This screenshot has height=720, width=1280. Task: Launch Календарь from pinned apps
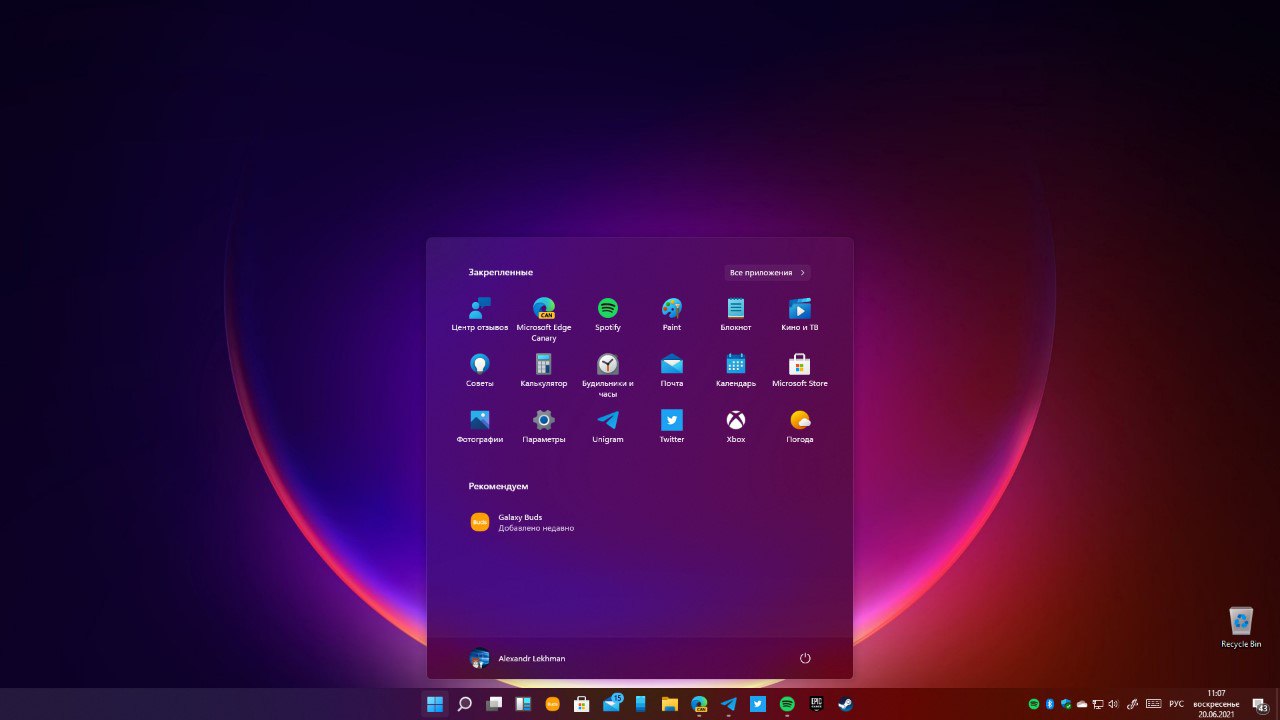tap(736, 370)
